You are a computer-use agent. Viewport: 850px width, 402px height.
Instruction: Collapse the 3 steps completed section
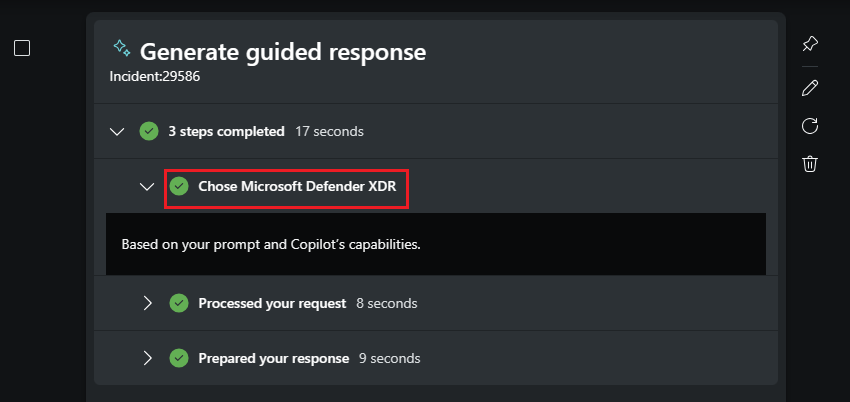(x=117, y=131)
